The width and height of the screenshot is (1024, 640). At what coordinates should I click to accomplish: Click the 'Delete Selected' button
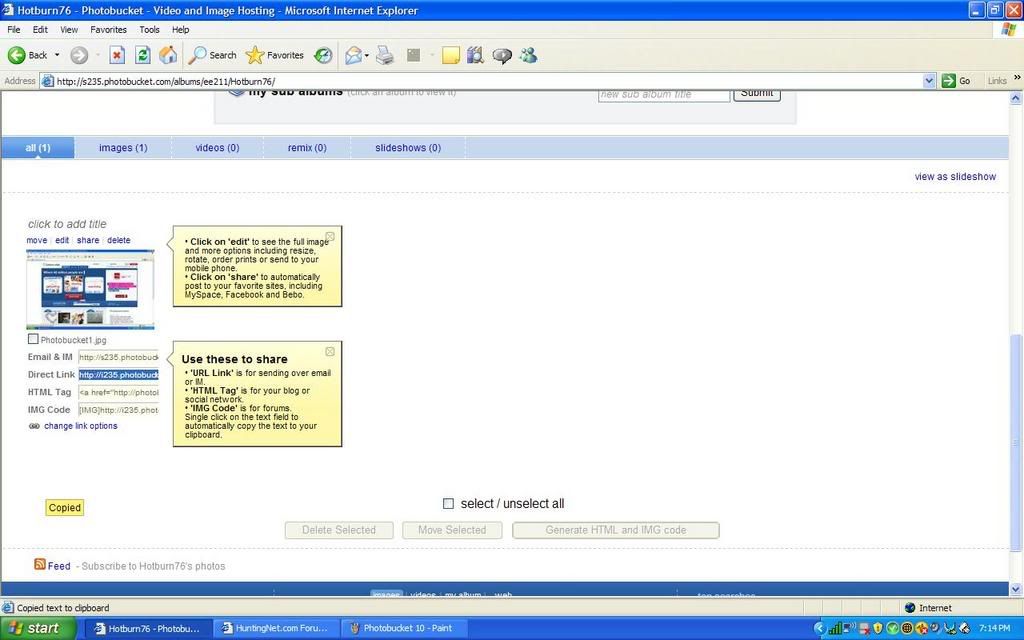tap(339, 530)
